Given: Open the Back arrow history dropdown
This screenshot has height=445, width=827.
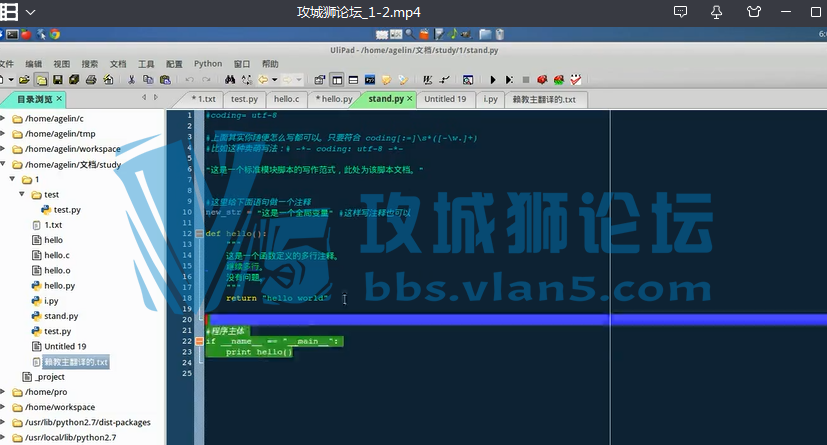Looking at the screenshot, I should [x=275, y=80].
